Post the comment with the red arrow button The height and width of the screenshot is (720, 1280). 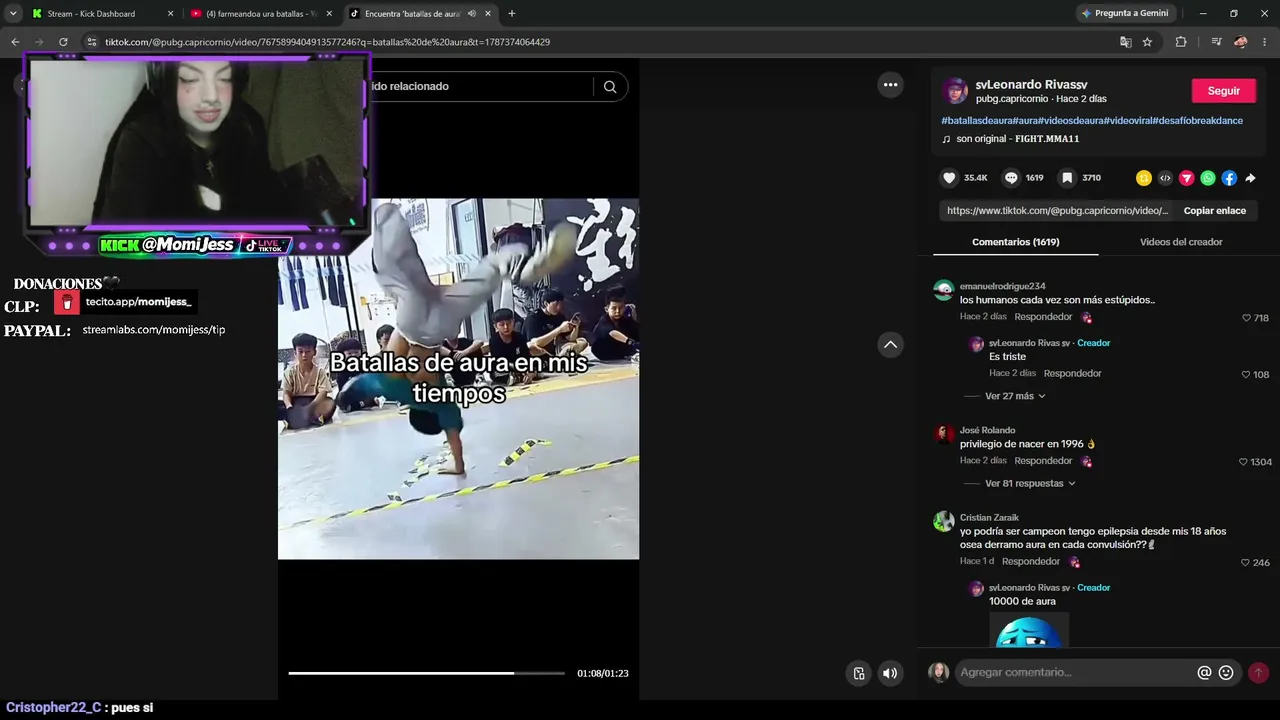point(1258,673)
